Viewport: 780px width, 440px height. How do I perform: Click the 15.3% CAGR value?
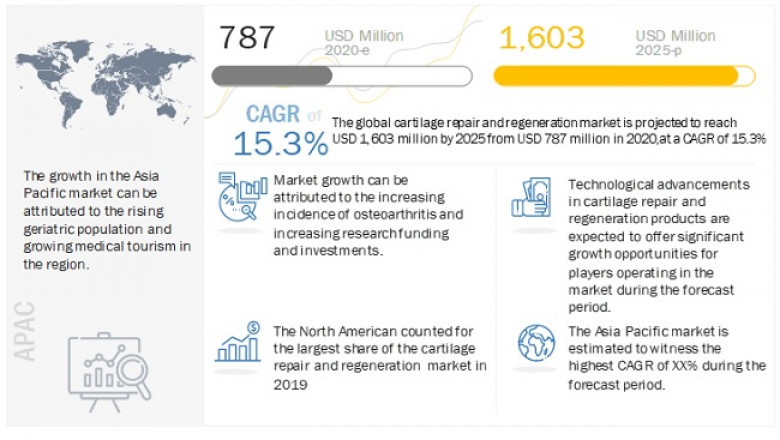click(x=280, y=143)
